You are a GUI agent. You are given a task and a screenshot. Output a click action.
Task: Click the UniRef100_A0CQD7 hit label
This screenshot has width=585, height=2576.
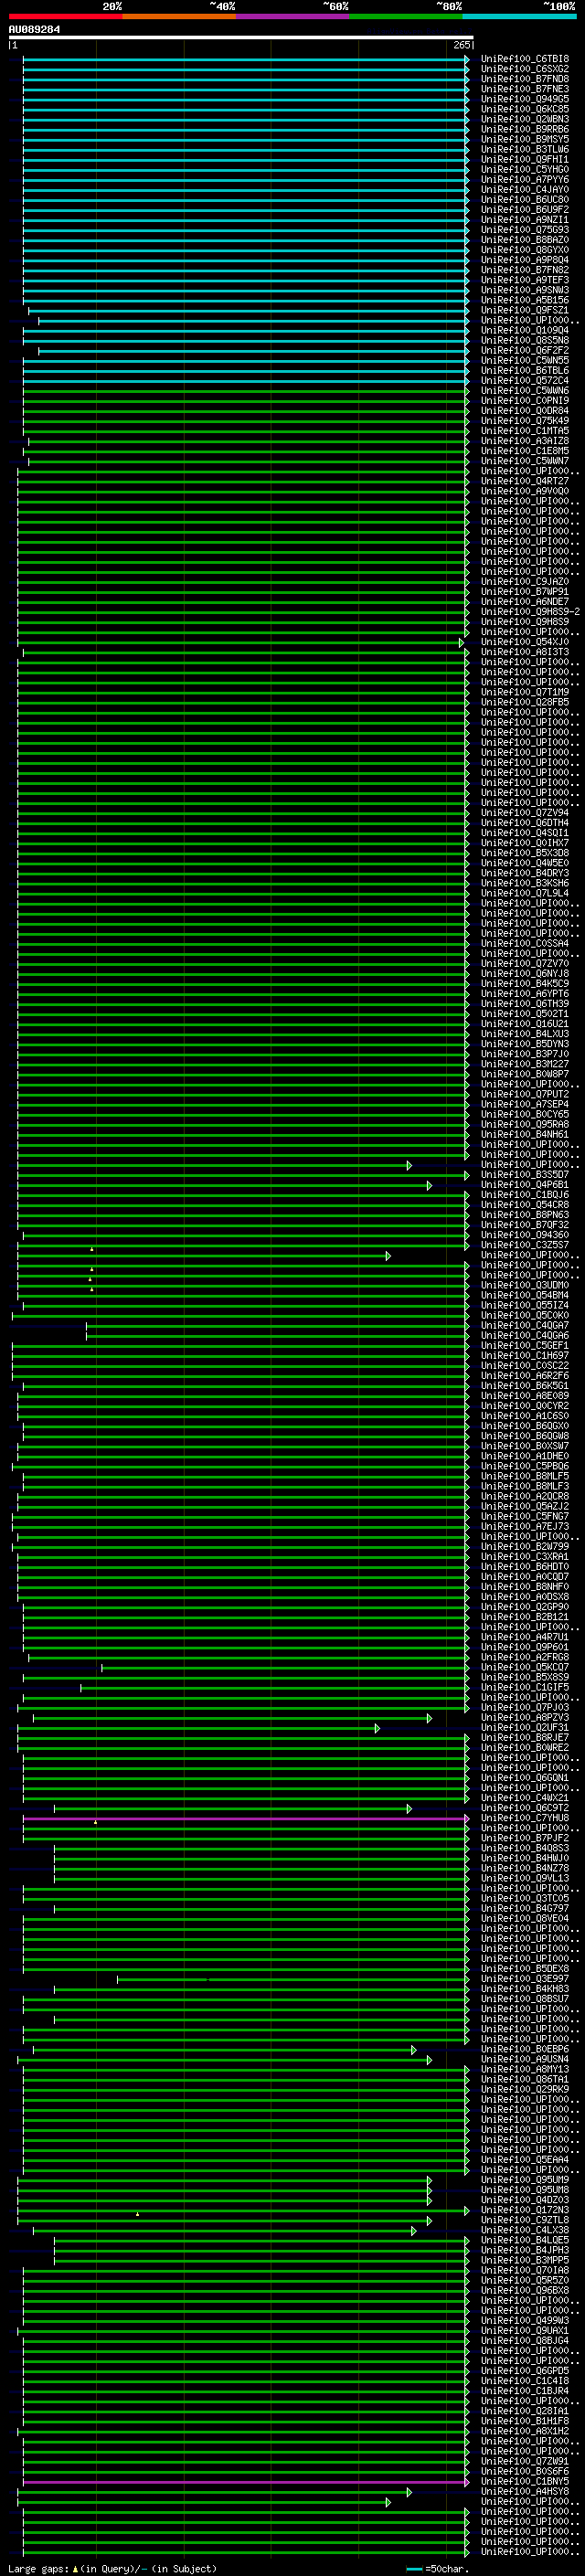coord(525,1577)
